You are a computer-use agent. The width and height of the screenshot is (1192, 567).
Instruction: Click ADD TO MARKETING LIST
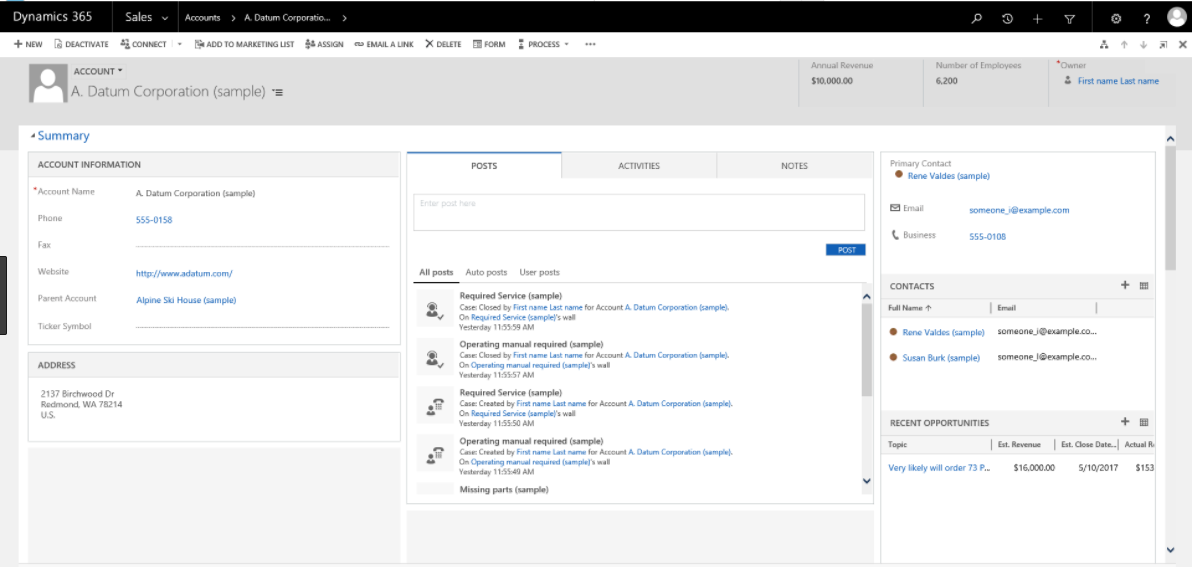click(244, 44)
